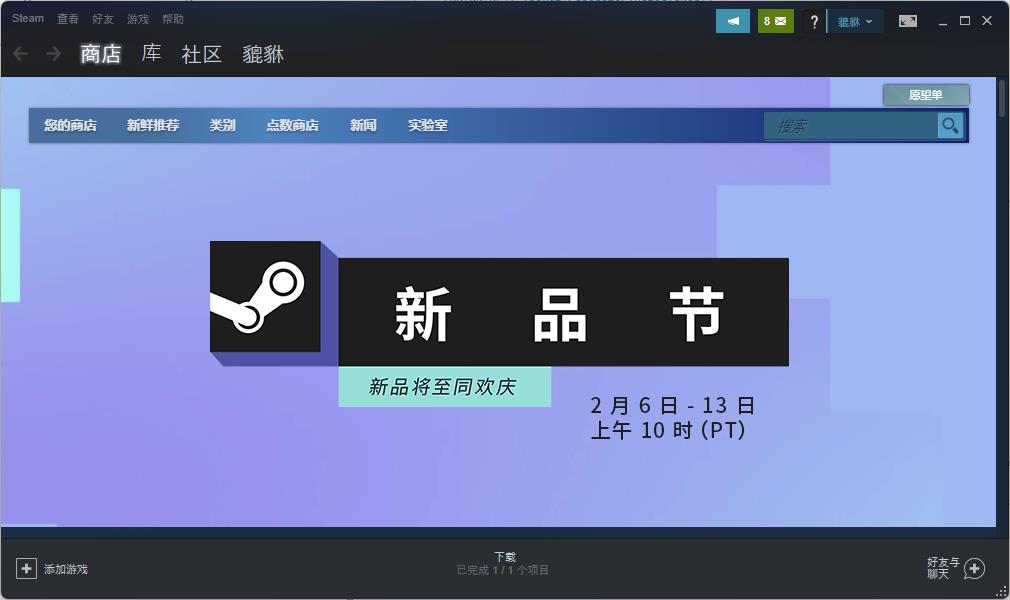Click the question mark help icon
This screenshot has width=1010, height=600.
(x=814, y=21)
